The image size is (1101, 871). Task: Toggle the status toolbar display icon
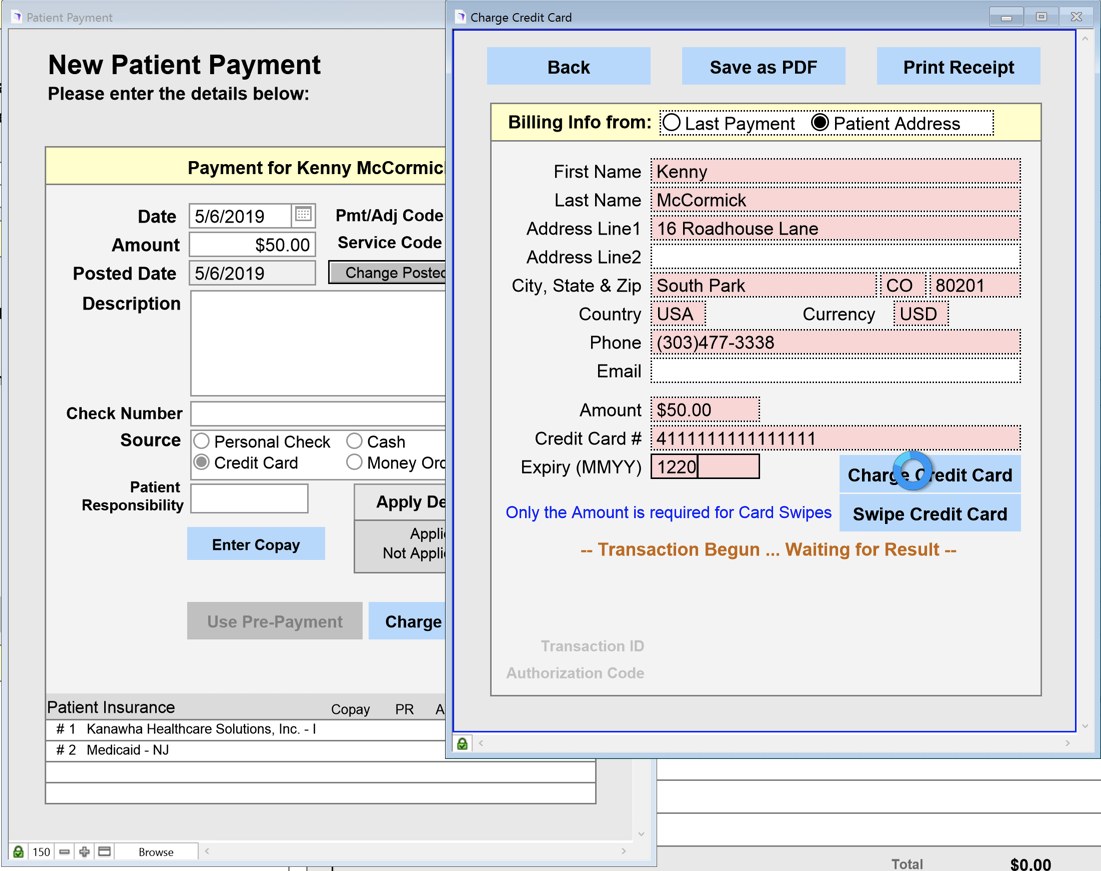(105, 852)
